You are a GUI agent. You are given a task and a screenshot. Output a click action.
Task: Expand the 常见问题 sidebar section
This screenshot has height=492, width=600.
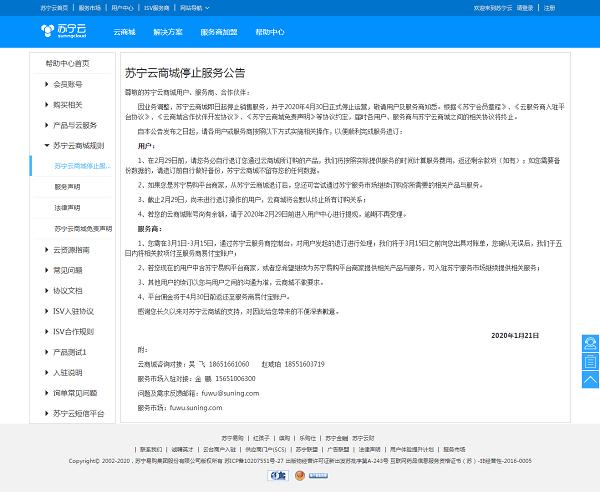tap(64, 270)
